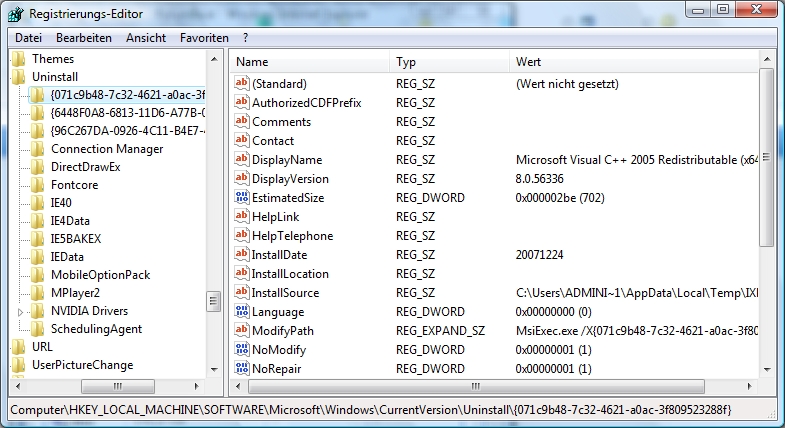The height and width of the screenshot is (428, 785).
Task: Click values pane scroll-right arrow
Action: (x=749, y=386)
